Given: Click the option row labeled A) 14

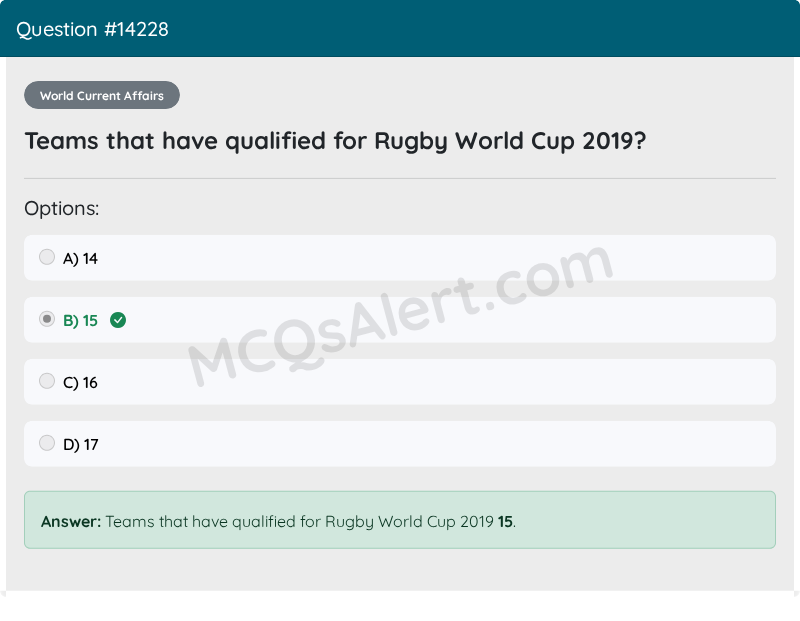Looking at the screenshot, I should [400, 257].
